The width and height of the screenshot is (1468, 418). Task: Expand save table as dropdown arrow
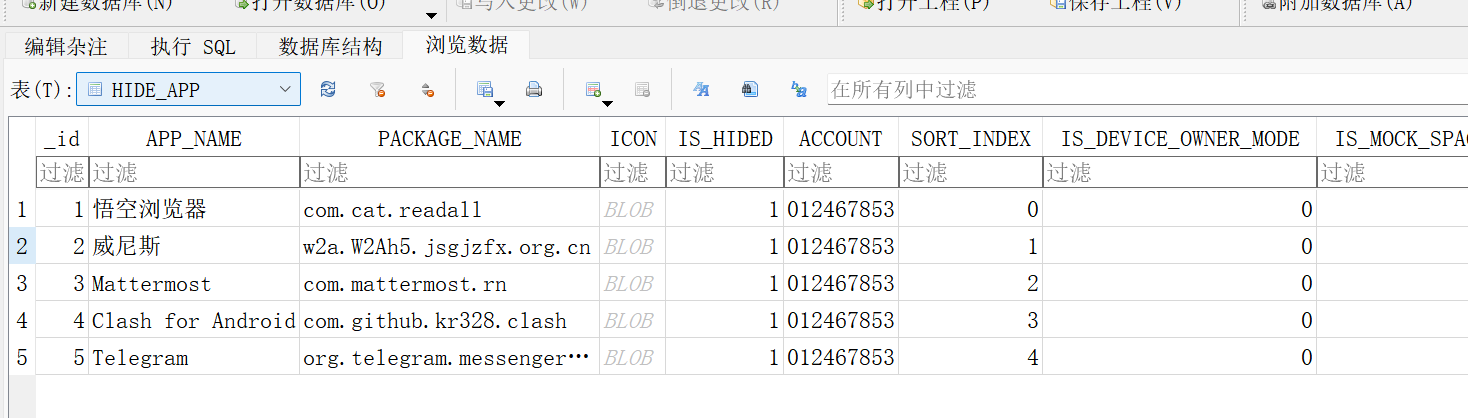(500, 102)
